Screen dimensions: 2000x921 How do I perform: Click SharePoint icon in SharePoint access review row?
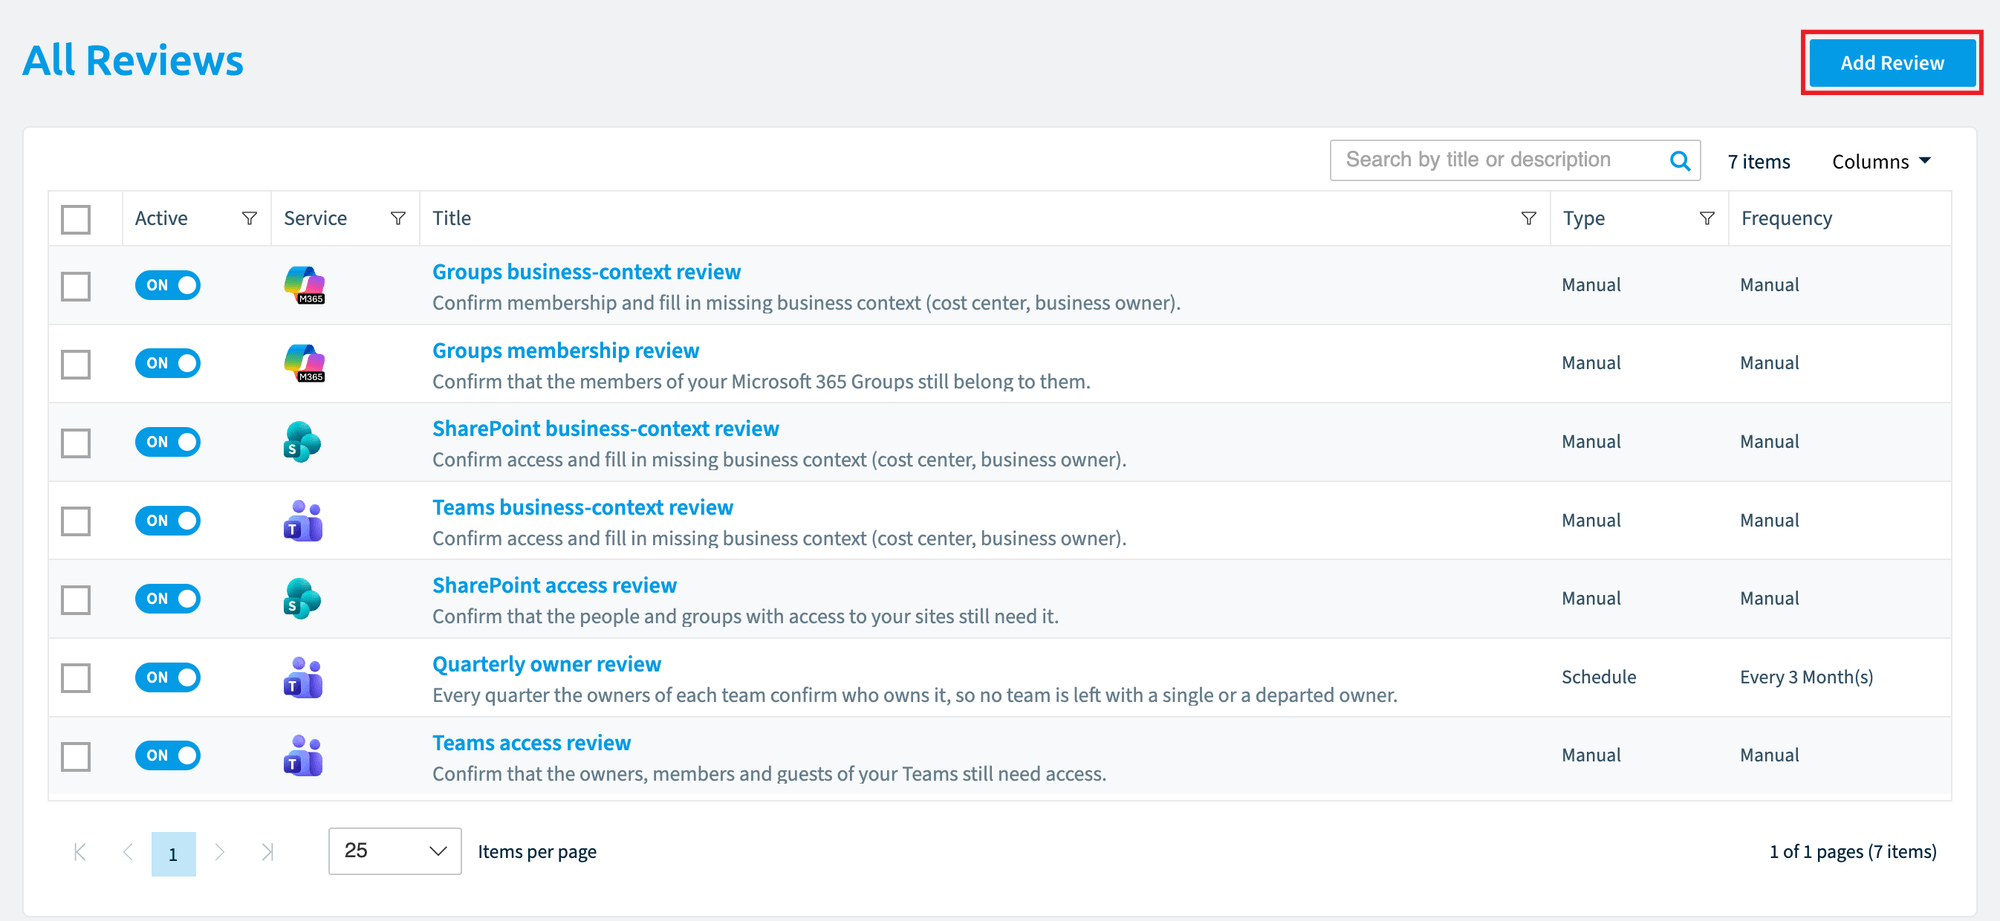[302, 599]
